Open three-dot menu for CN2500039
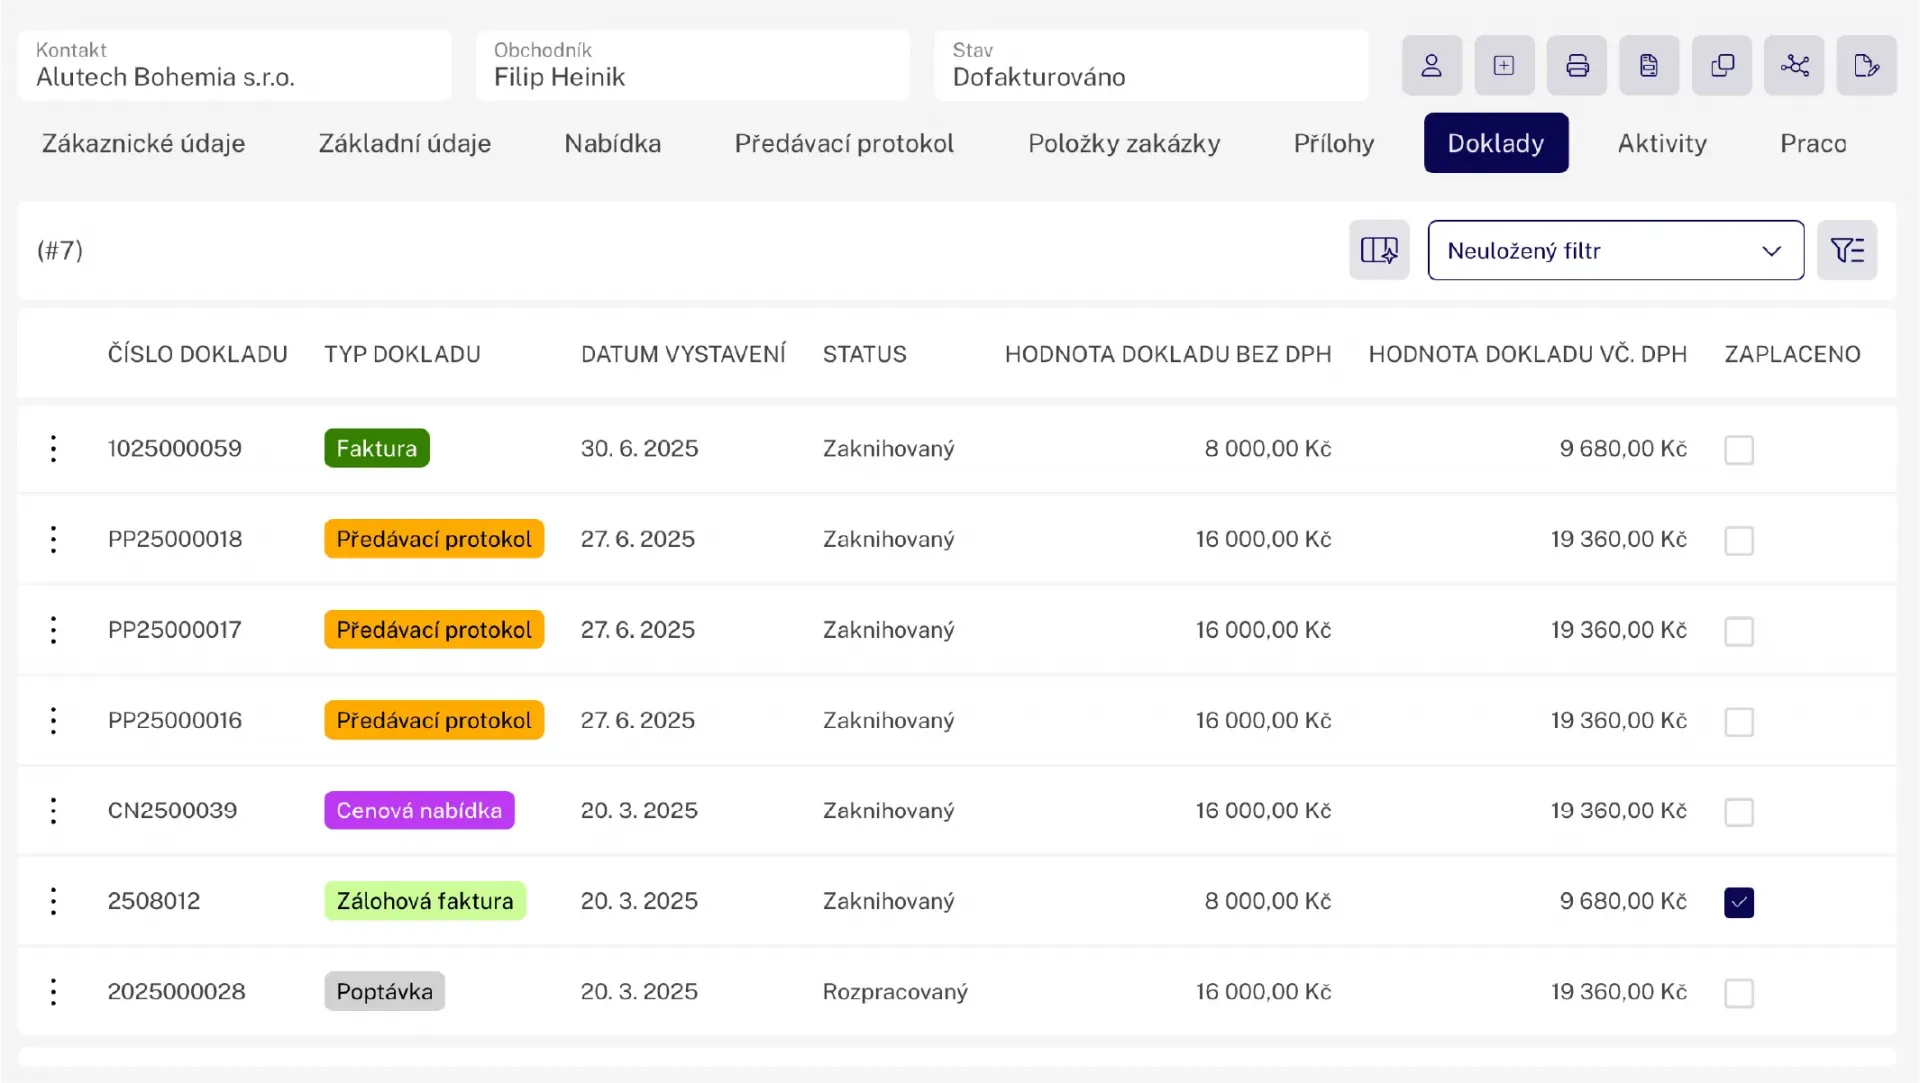The width and height of the screenshot is (1920, 1083). (54, 810)
